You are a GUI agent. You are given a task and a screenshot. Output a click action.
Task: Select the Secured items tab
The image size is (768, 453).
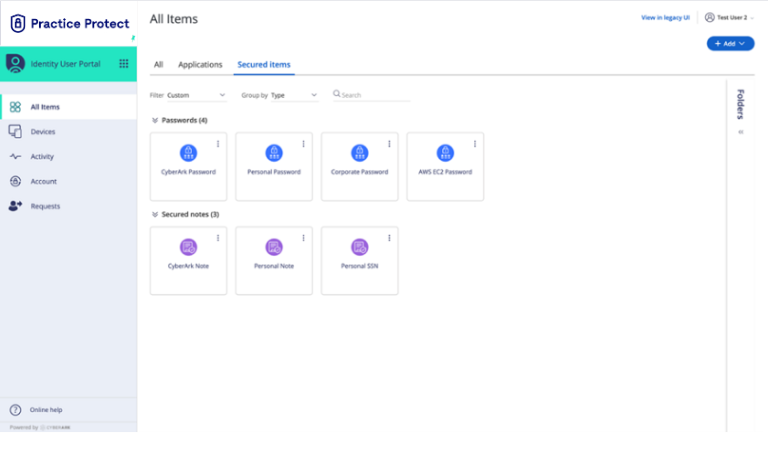point(264,64)
